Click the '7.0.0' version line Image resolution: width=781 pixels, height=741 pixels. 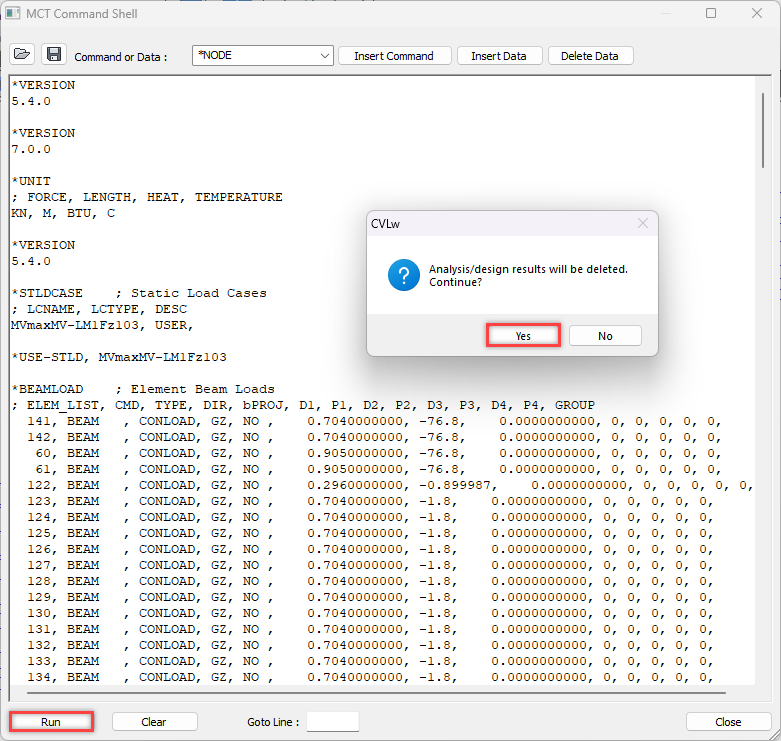[x=31, y=149]
